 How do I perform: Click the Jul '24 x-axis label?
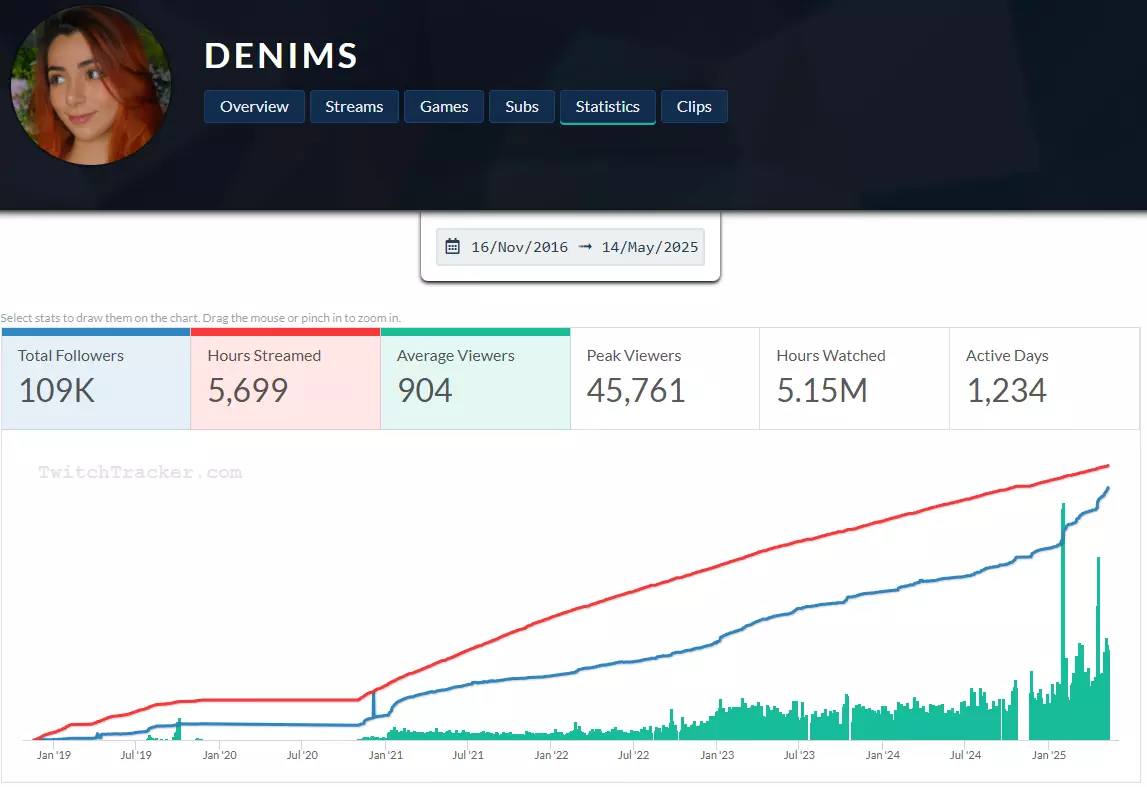pos(966,755)
